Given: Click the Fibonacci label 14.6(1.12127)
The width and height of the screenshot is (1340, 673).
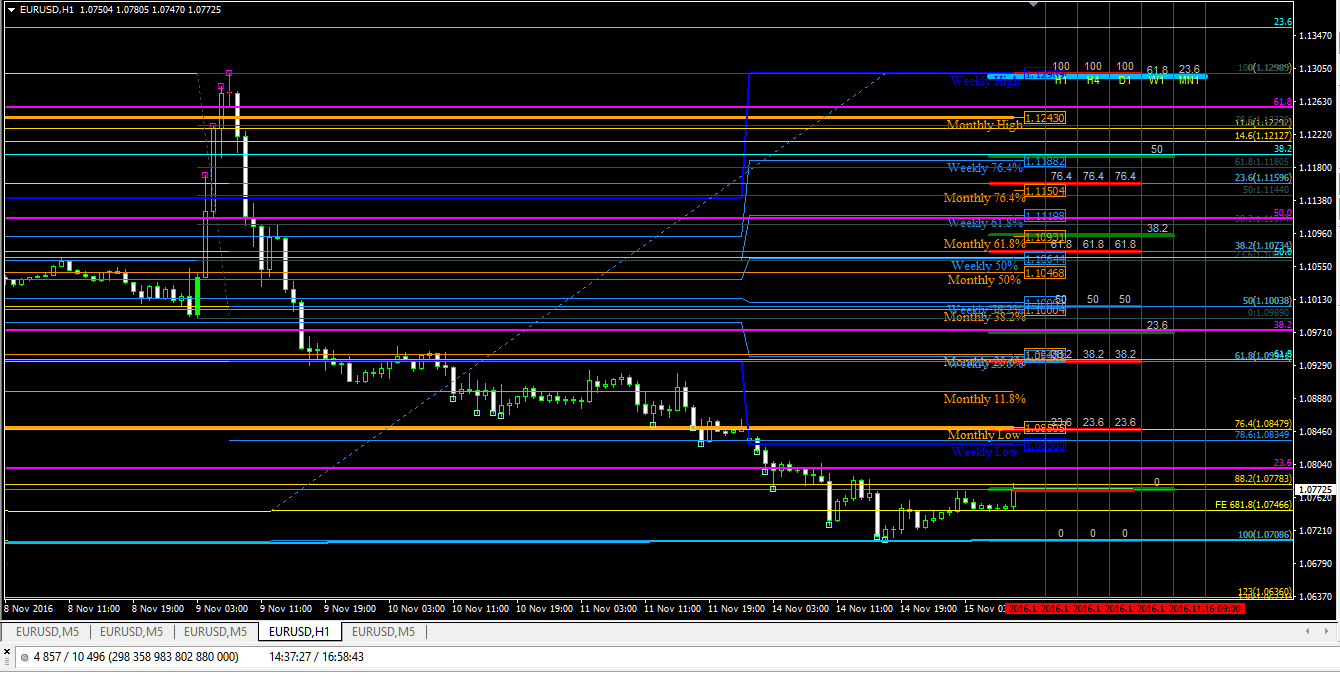Looking at the screenshot, I should [1264, 135].
